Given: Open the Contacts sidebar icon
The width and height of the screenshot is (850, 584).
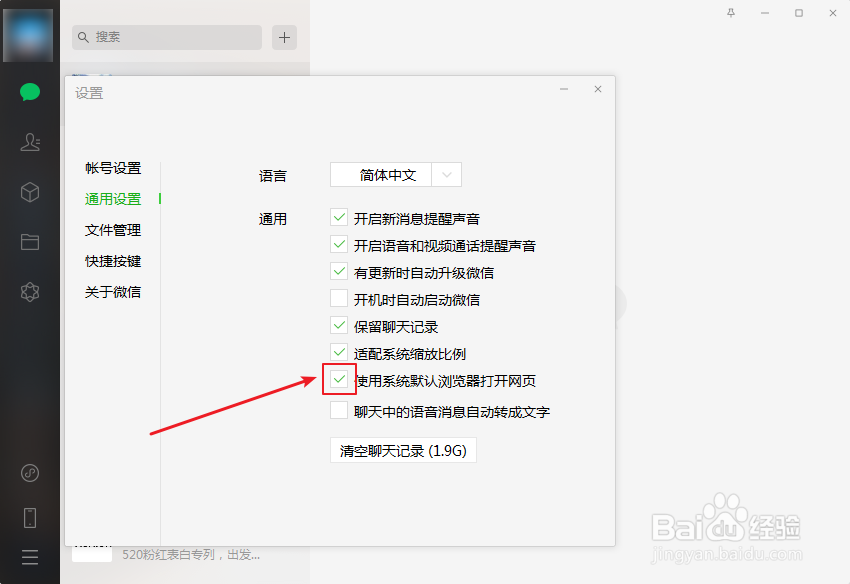Looking at the screenshot, I should [29, 141].
